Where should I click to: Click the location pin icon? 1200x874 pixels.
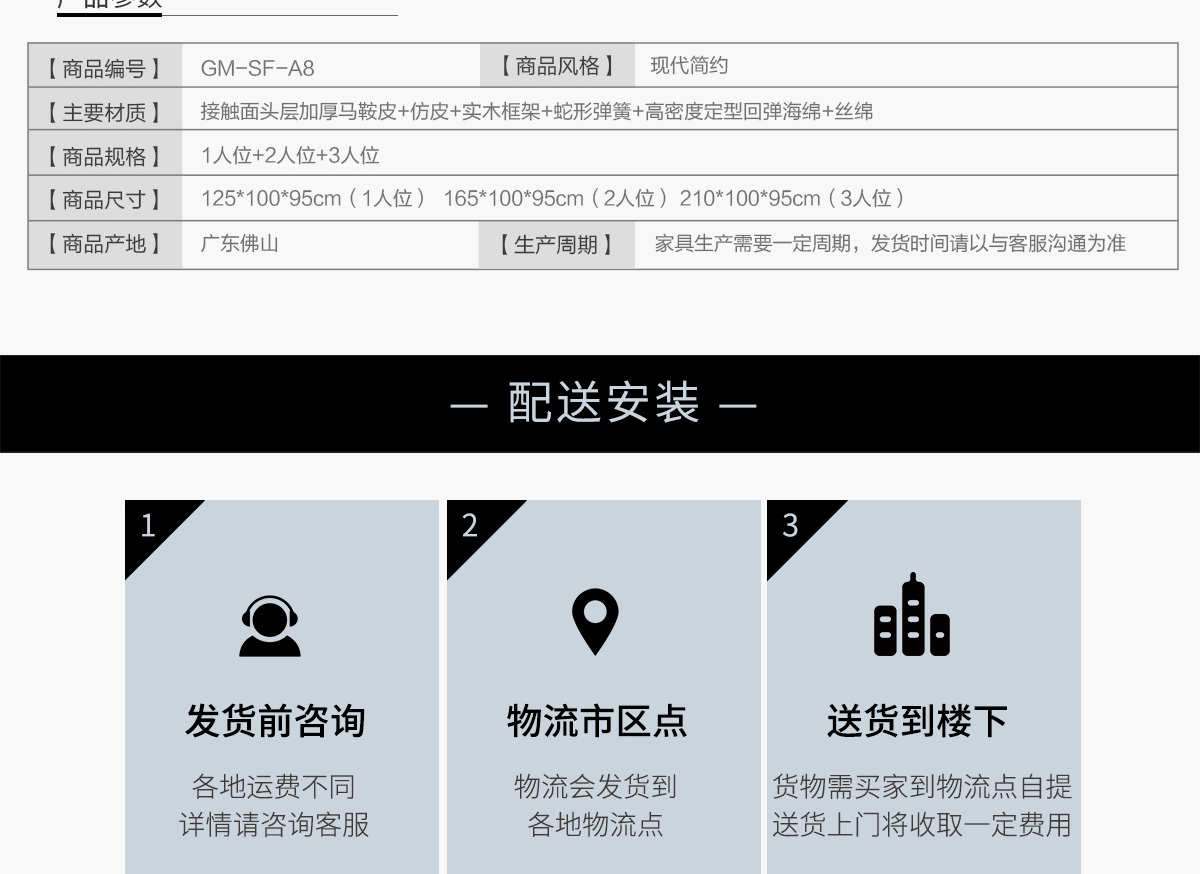[595, 622]
